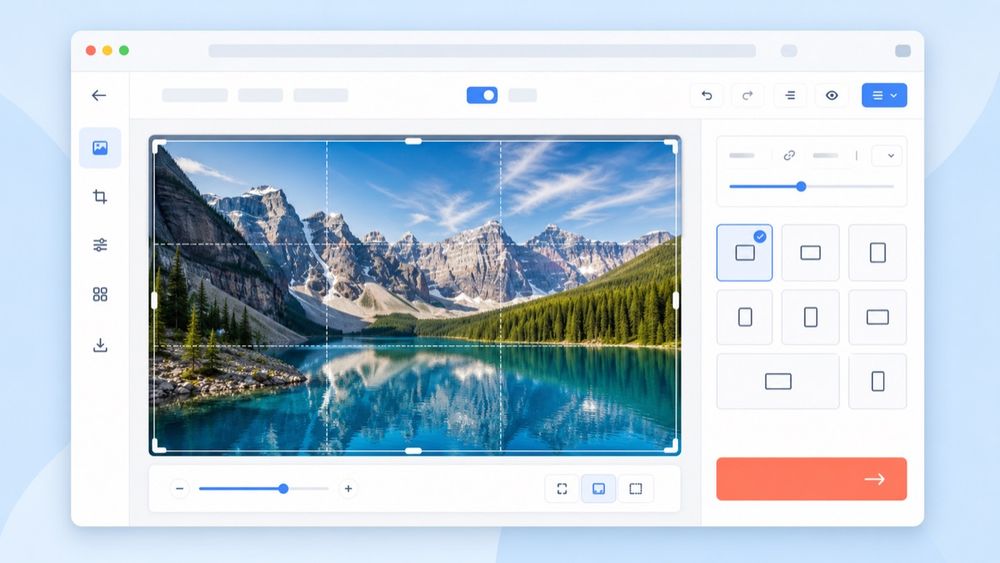1000x563 pixels.
Task: Click the grey pill beside the blue toggle
Action: [522, 96]
